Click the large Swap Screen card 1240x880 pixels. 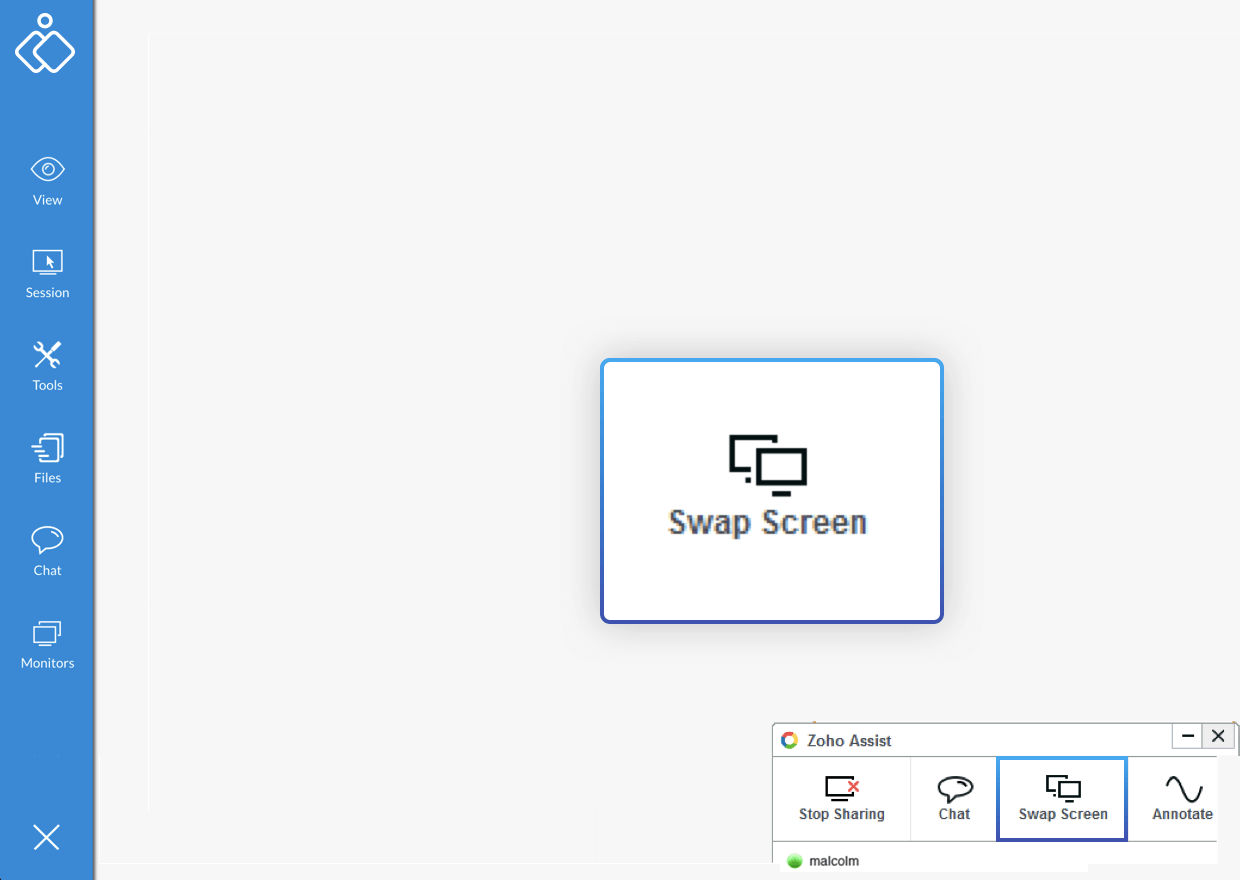pos(771,491)
